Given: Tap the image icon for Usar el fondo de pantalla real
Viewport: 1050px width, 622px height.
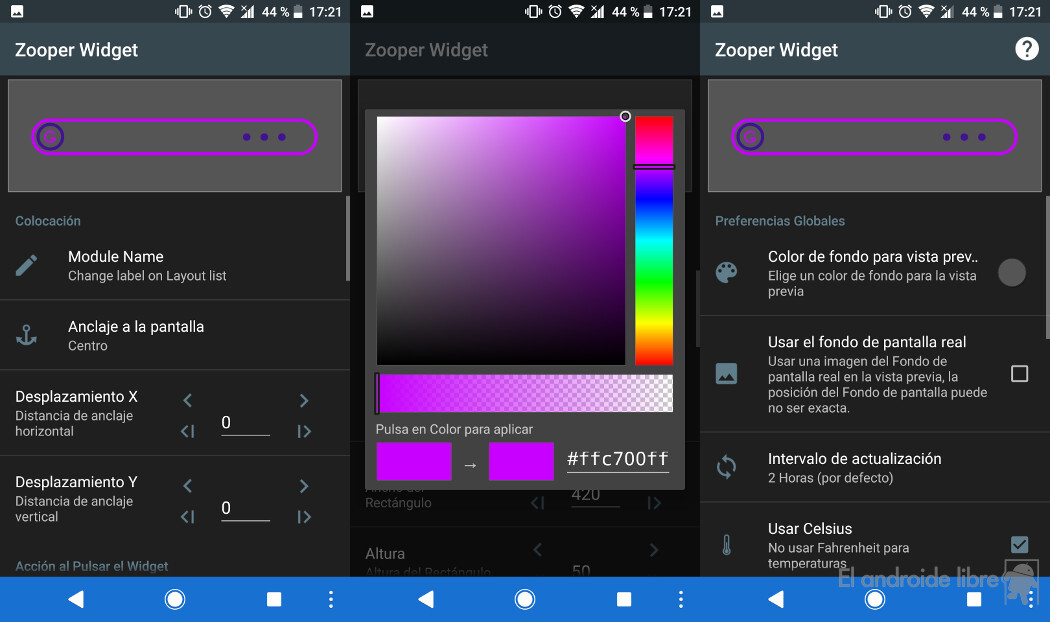Looking at the screenshot, I should click(x=727, y=374).
